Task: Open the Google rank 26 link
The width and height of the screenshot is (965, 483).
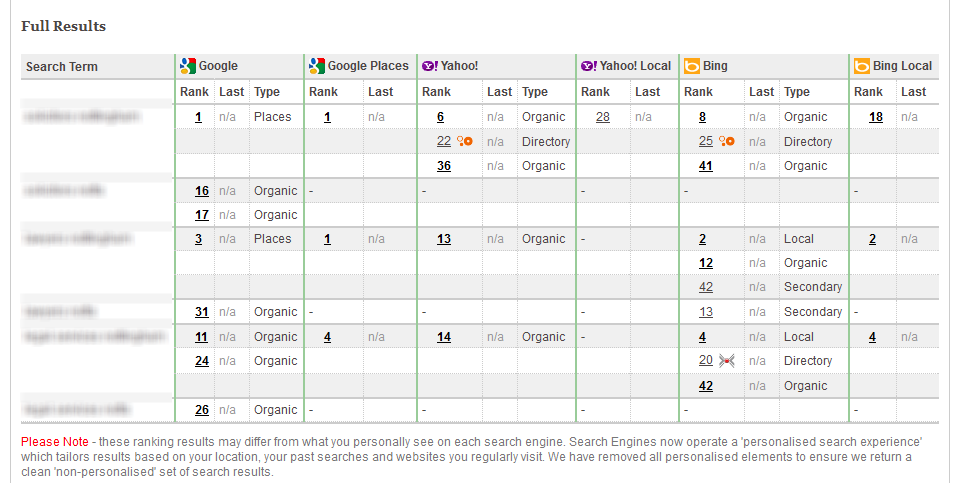Action: click(x=202, y=410)
